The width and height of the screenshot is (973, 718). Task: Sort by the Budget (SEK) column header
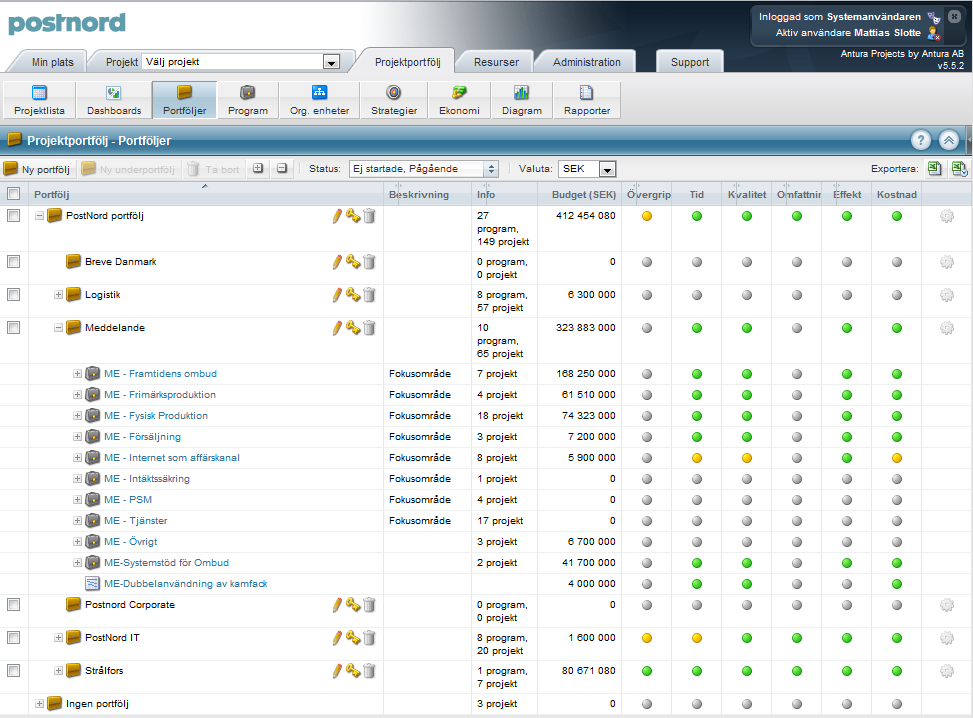coord(584,194)
